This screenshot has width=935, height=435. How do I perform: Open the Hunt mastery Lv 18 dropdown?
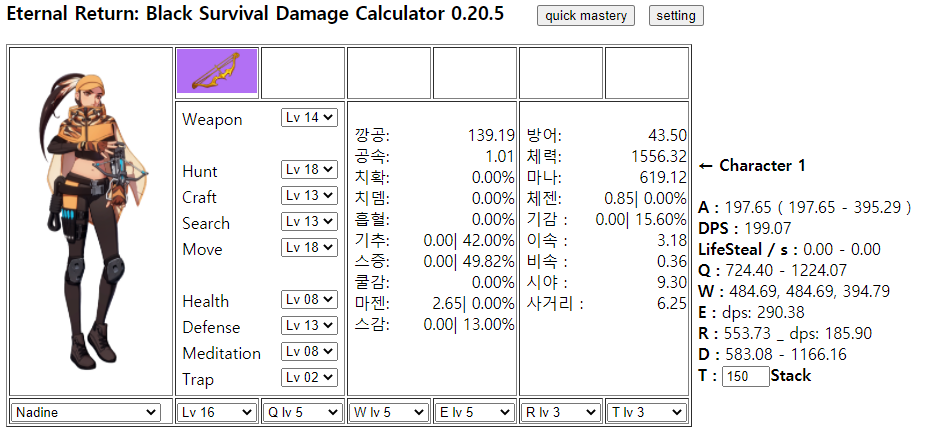click(x=309, y=169)
